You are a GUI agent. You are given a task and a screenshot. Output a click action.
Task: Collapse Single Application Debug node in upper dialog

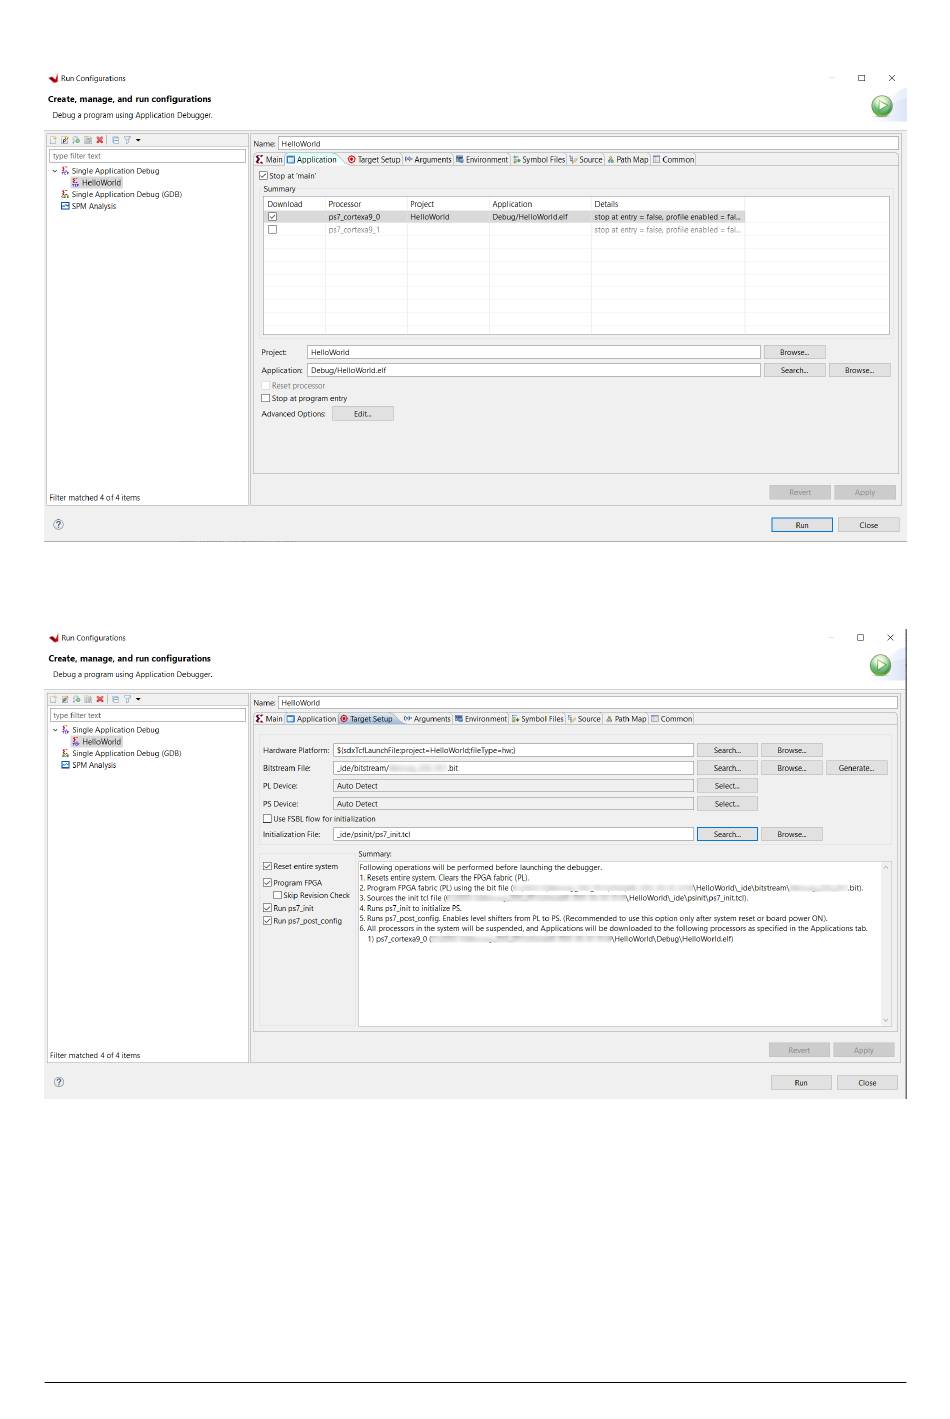click(55, 171)
